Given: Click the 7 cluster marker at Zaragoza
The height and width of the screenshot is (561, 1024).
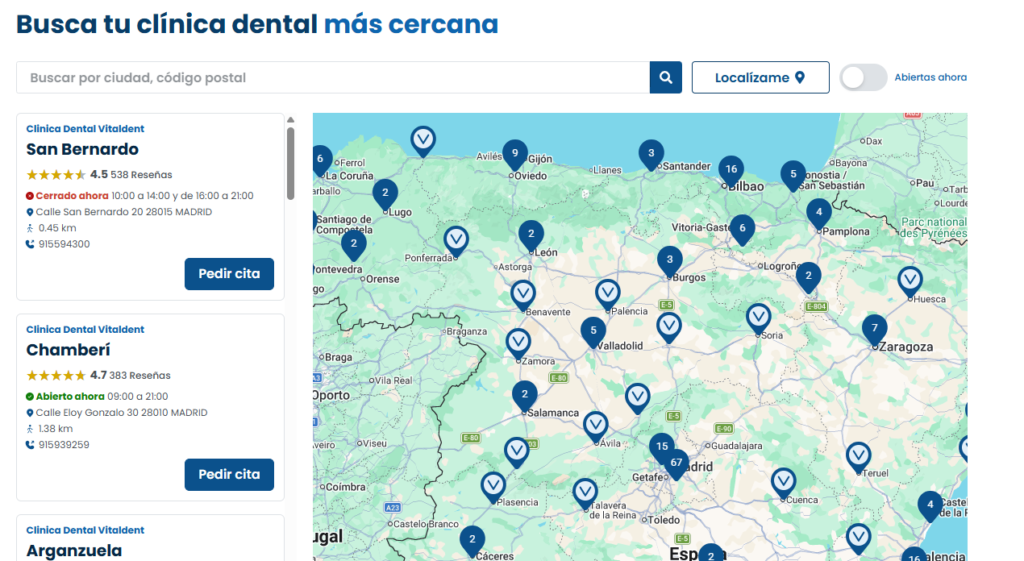Looking at the screenshot, I should [874, 330].
